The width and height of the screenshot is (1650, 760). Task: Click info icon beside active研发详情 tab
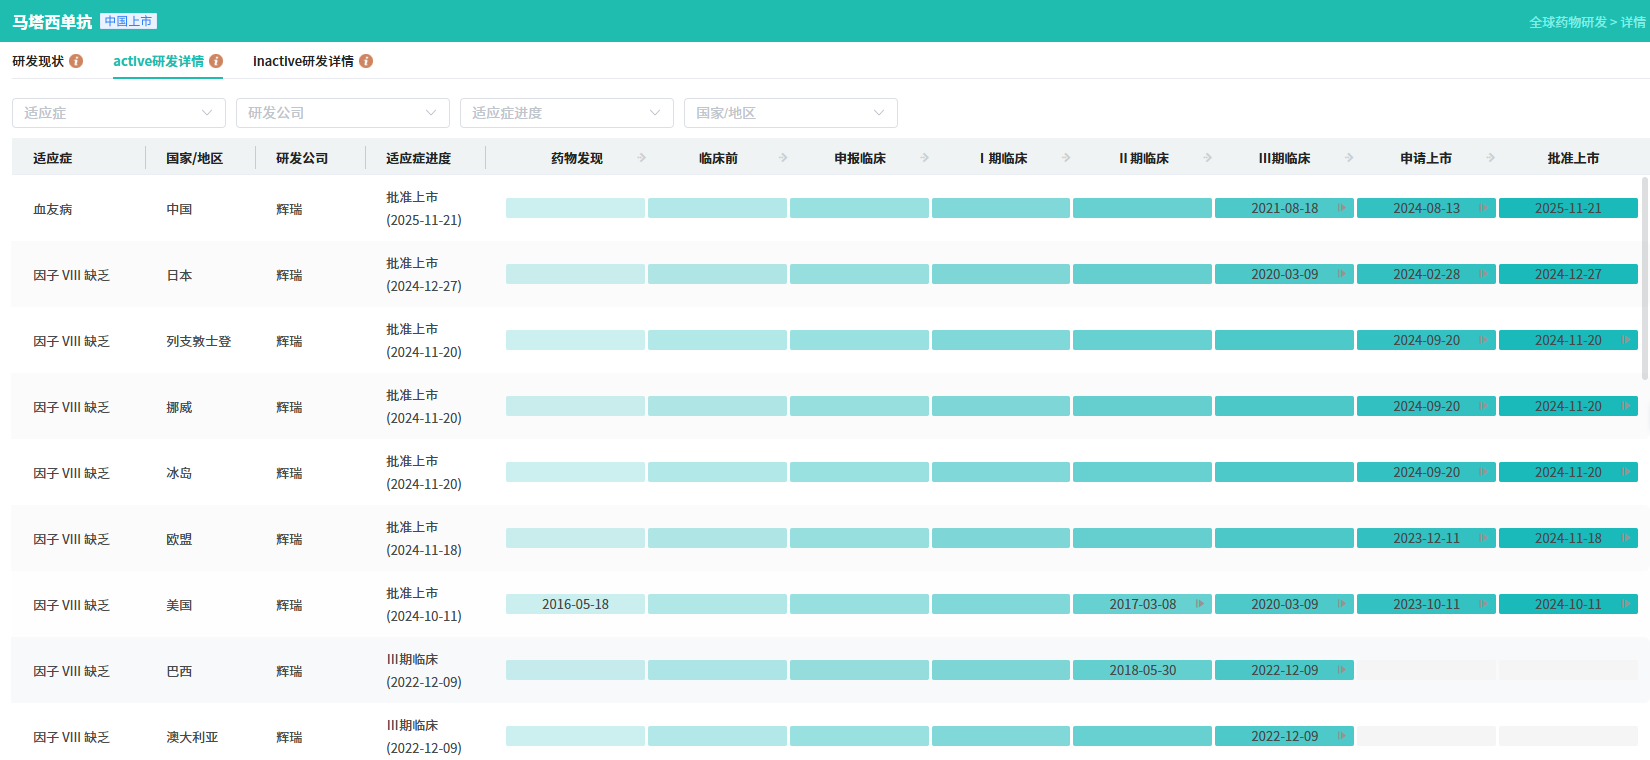(x=216, y=61)
